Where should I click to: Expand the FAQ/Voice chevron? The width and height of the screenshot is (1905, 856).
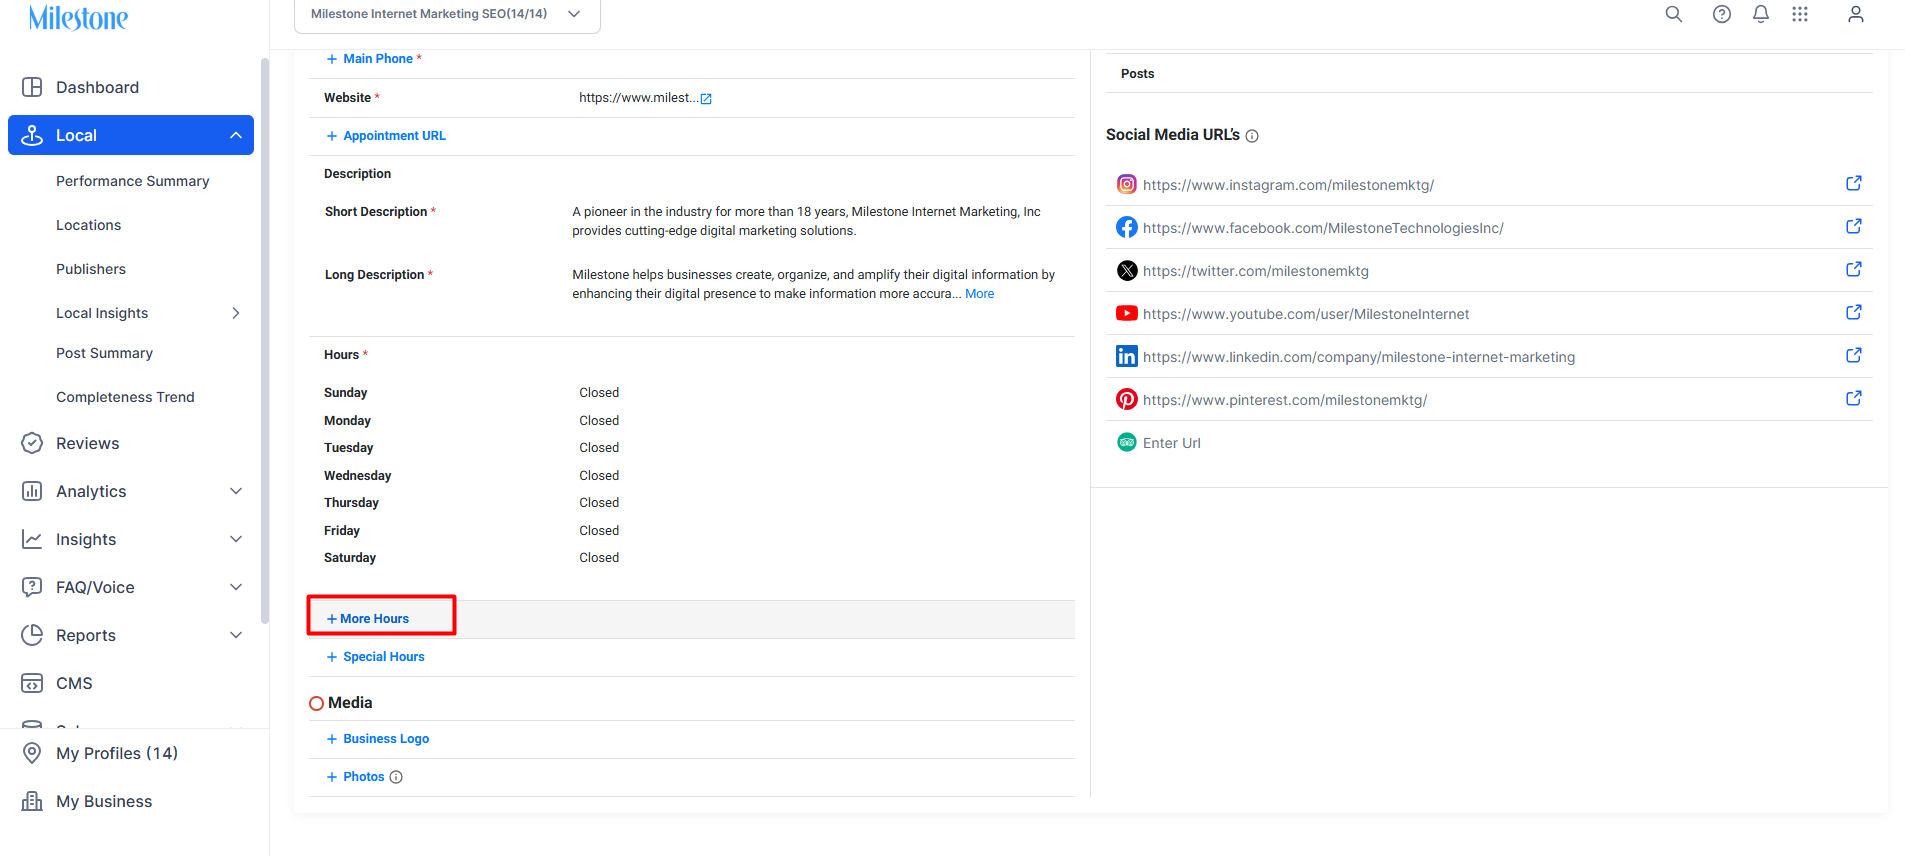tap(236, 587)
